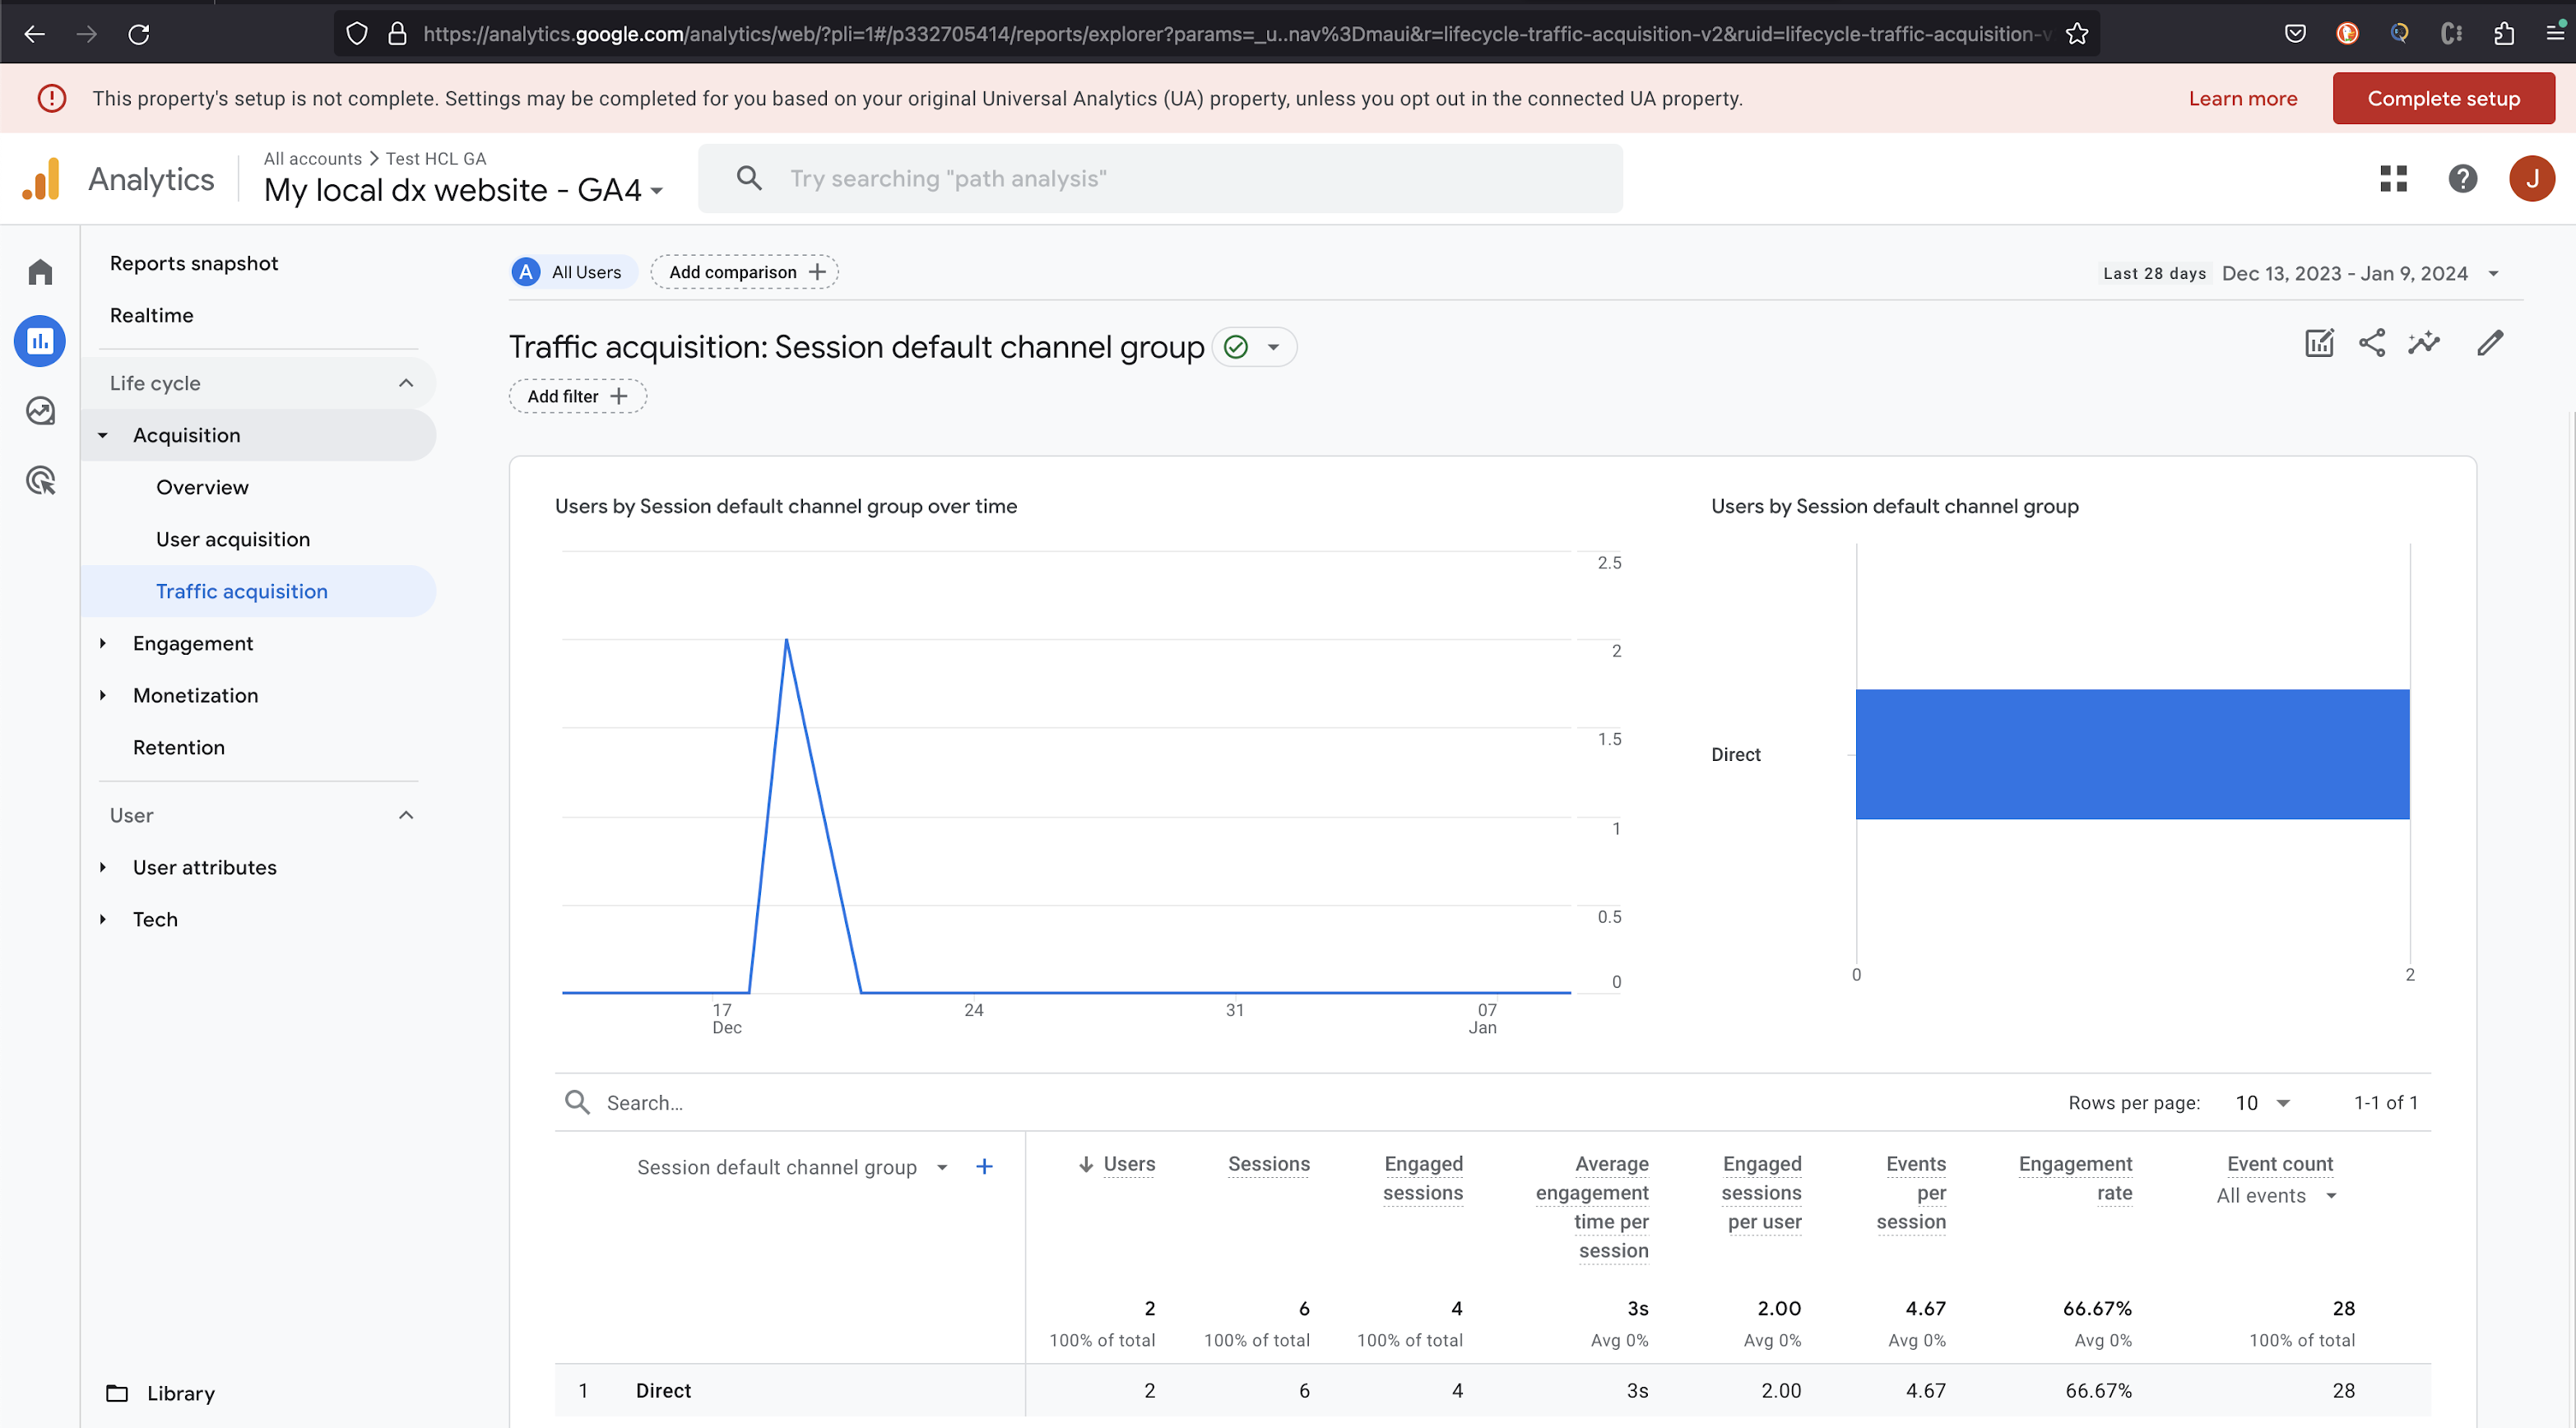The width and height of the screenshot is (2576, 1428).
Task: Click the Share this report icon
Action: pyautogui.click(x=2371, y=343)
